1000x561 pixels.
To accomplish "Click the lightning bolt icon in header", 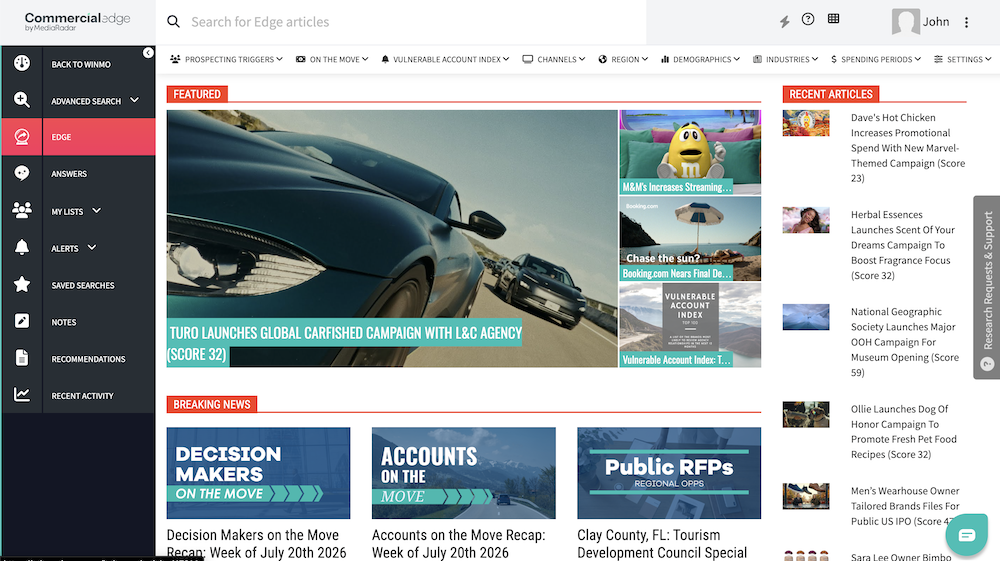I will 784,22.
